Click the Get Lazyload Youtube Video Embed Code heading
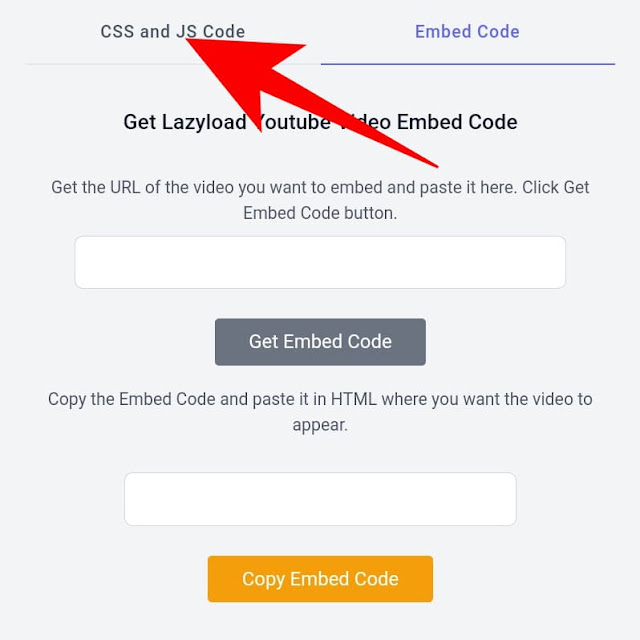 pyautogui.click(x=320, y=122)
